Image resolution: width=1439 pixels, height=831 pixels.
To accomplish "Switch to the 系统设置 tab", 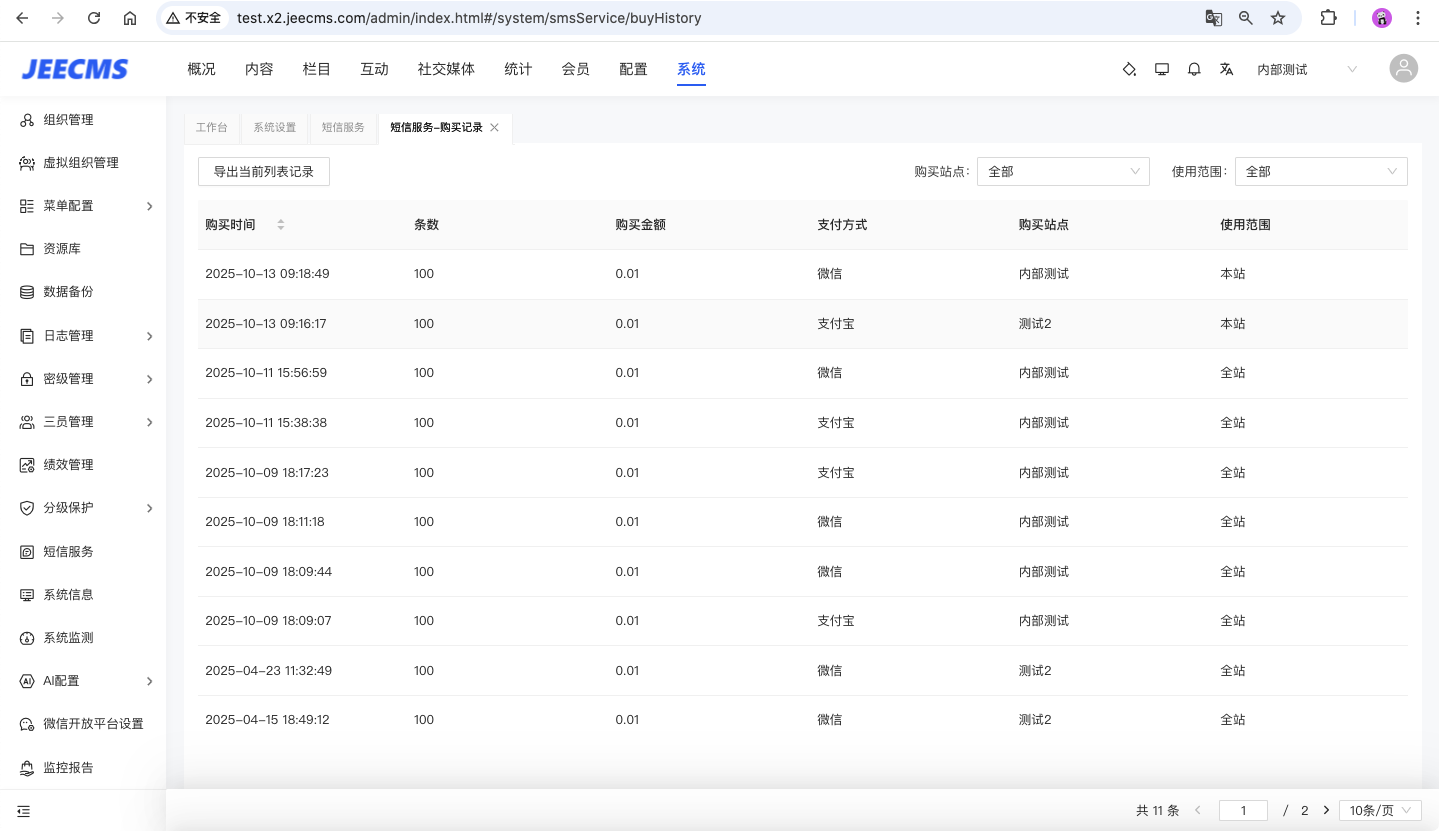I will point(274,128).
